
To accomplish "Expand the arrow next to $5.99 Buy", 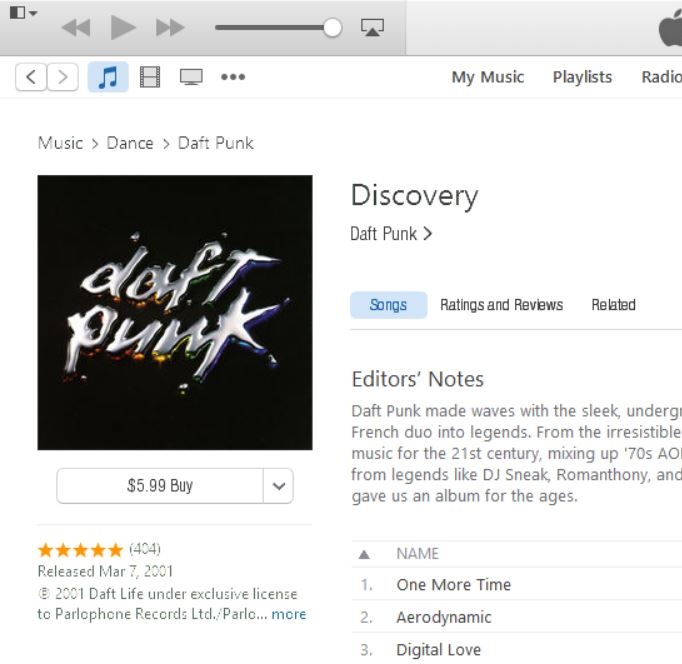I will [278, 486].
